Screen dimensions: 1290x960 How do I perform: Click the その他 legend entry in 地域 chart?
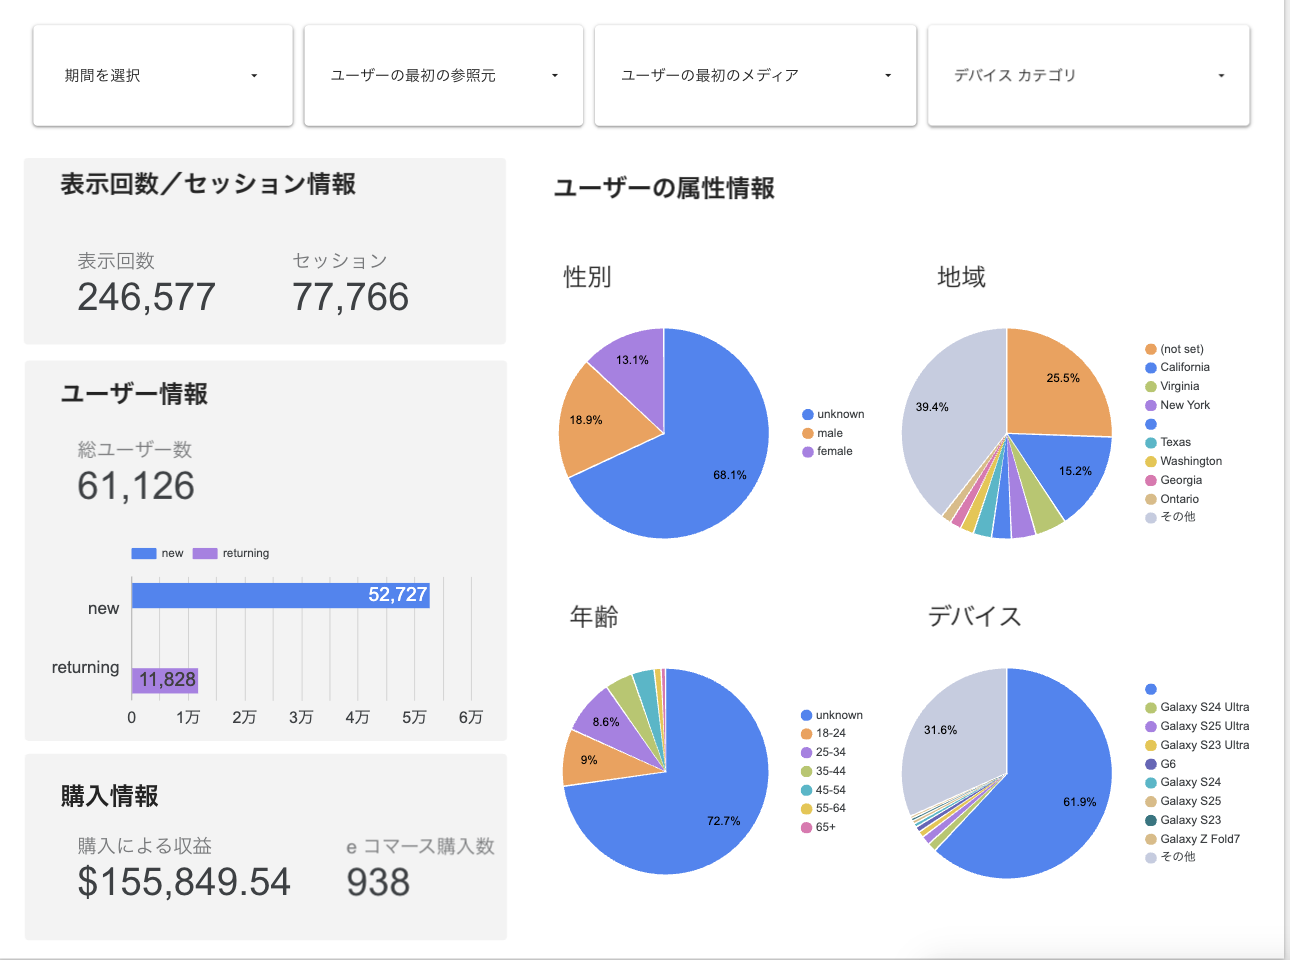pos(1170,517)
